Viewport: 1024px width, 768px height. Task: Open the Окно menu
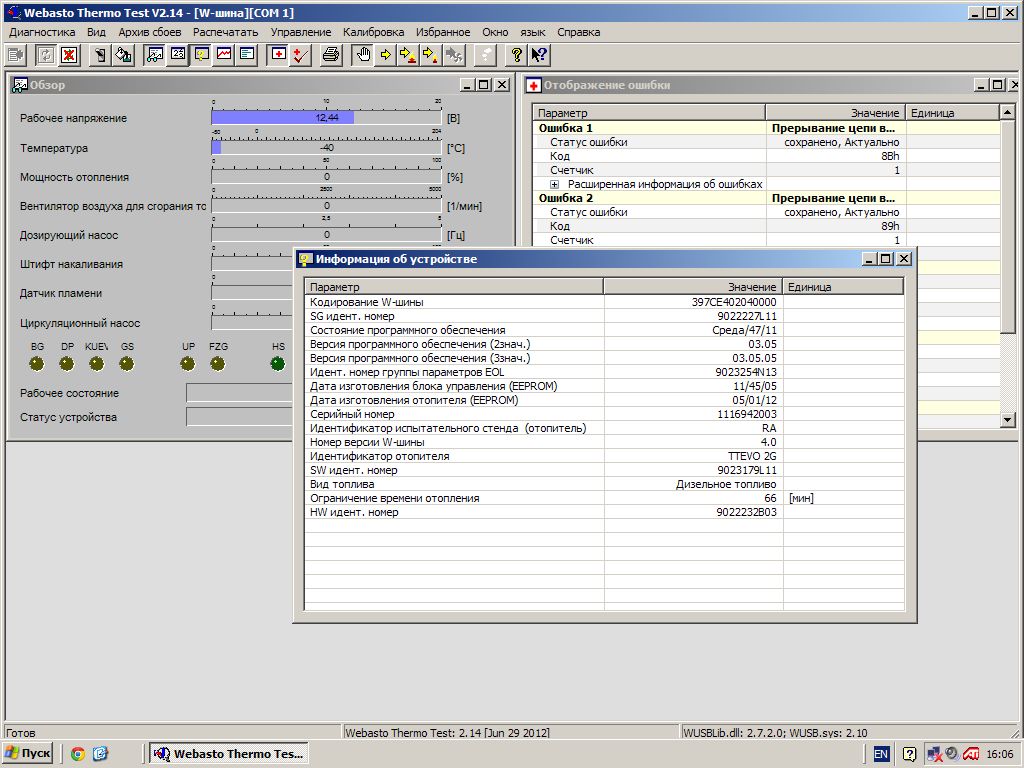click(495, 32)
